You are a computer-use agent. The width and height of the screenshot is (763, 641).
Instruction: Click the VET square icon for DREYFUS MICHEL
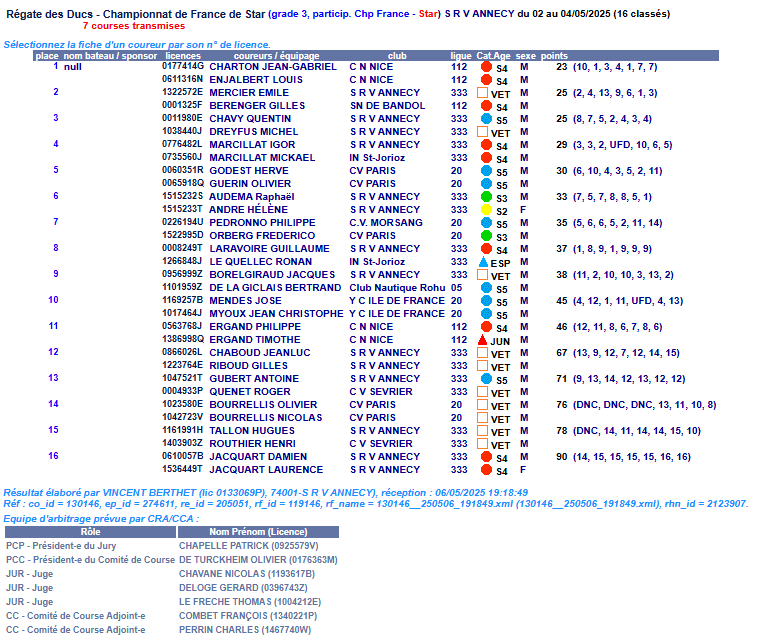(483, 132)
